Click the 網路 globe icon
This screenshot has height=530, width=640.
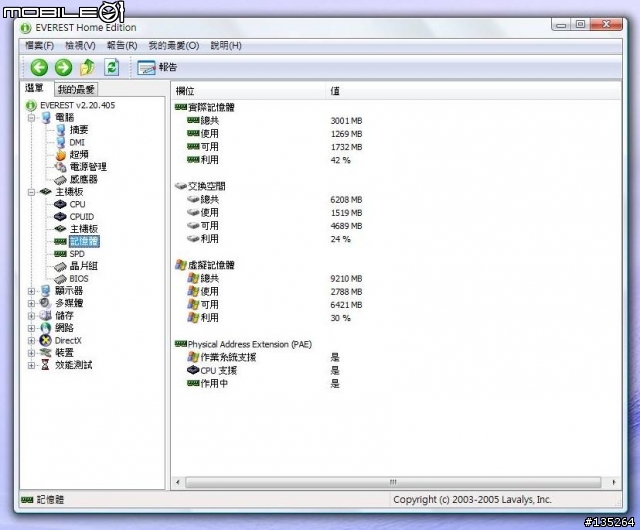[45, 328]
